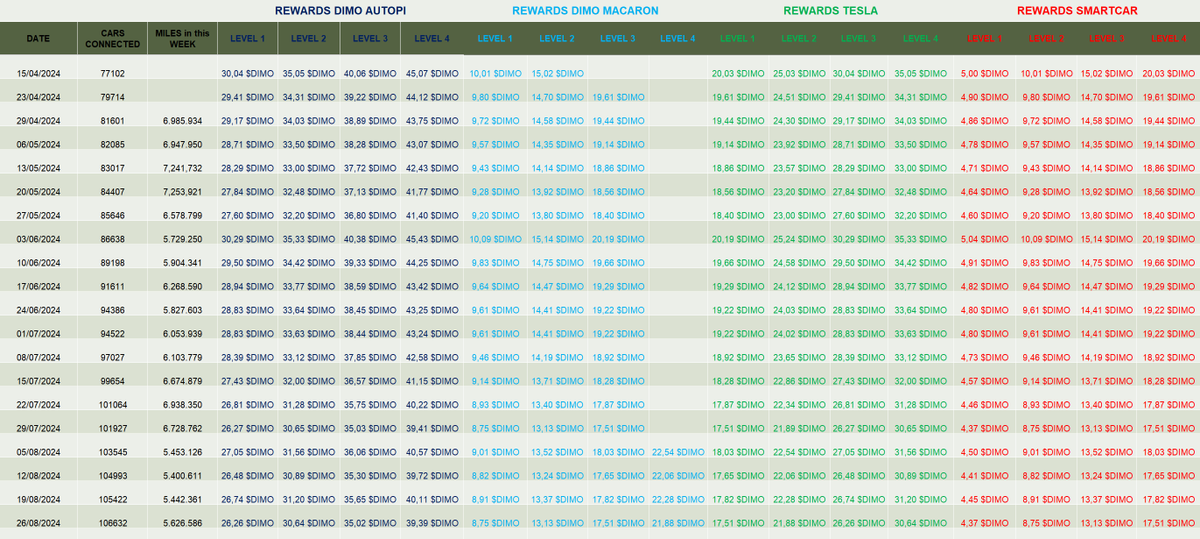
Task: Click cars connected value 106632
Action: (113, 521)
